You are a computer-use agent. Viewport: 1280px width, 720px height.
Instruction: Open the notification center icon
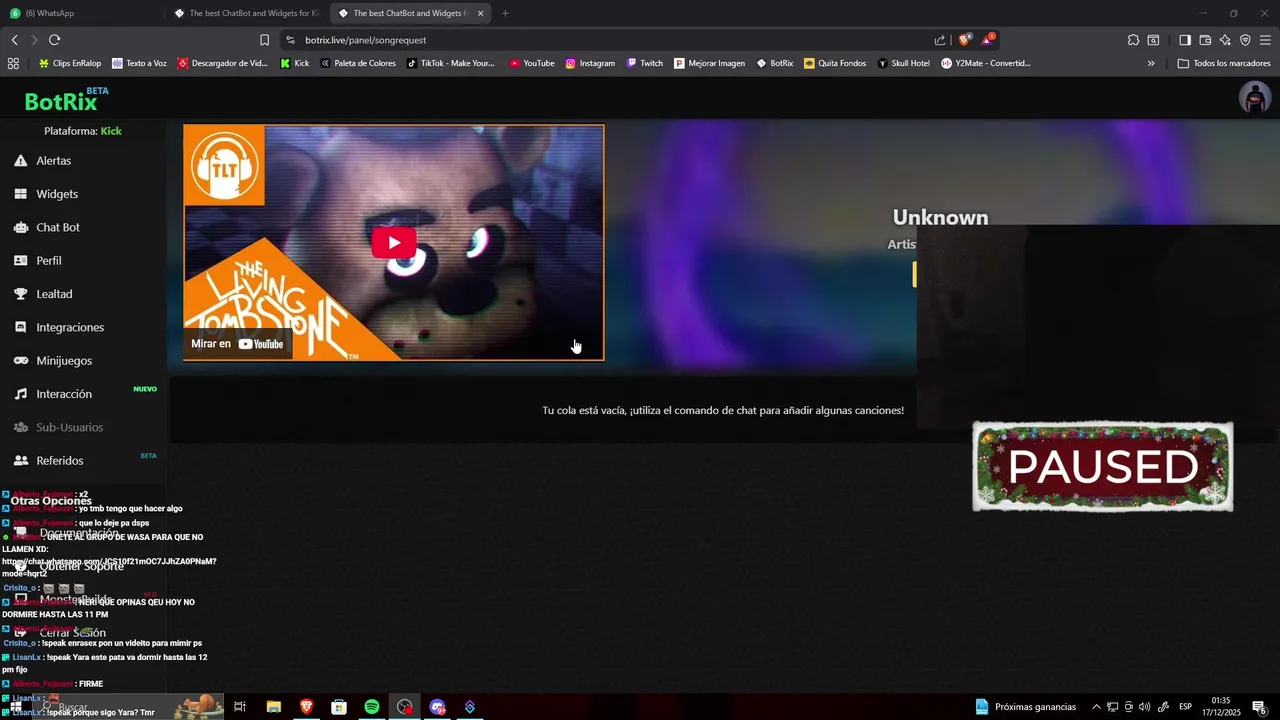coord(1259,707)
